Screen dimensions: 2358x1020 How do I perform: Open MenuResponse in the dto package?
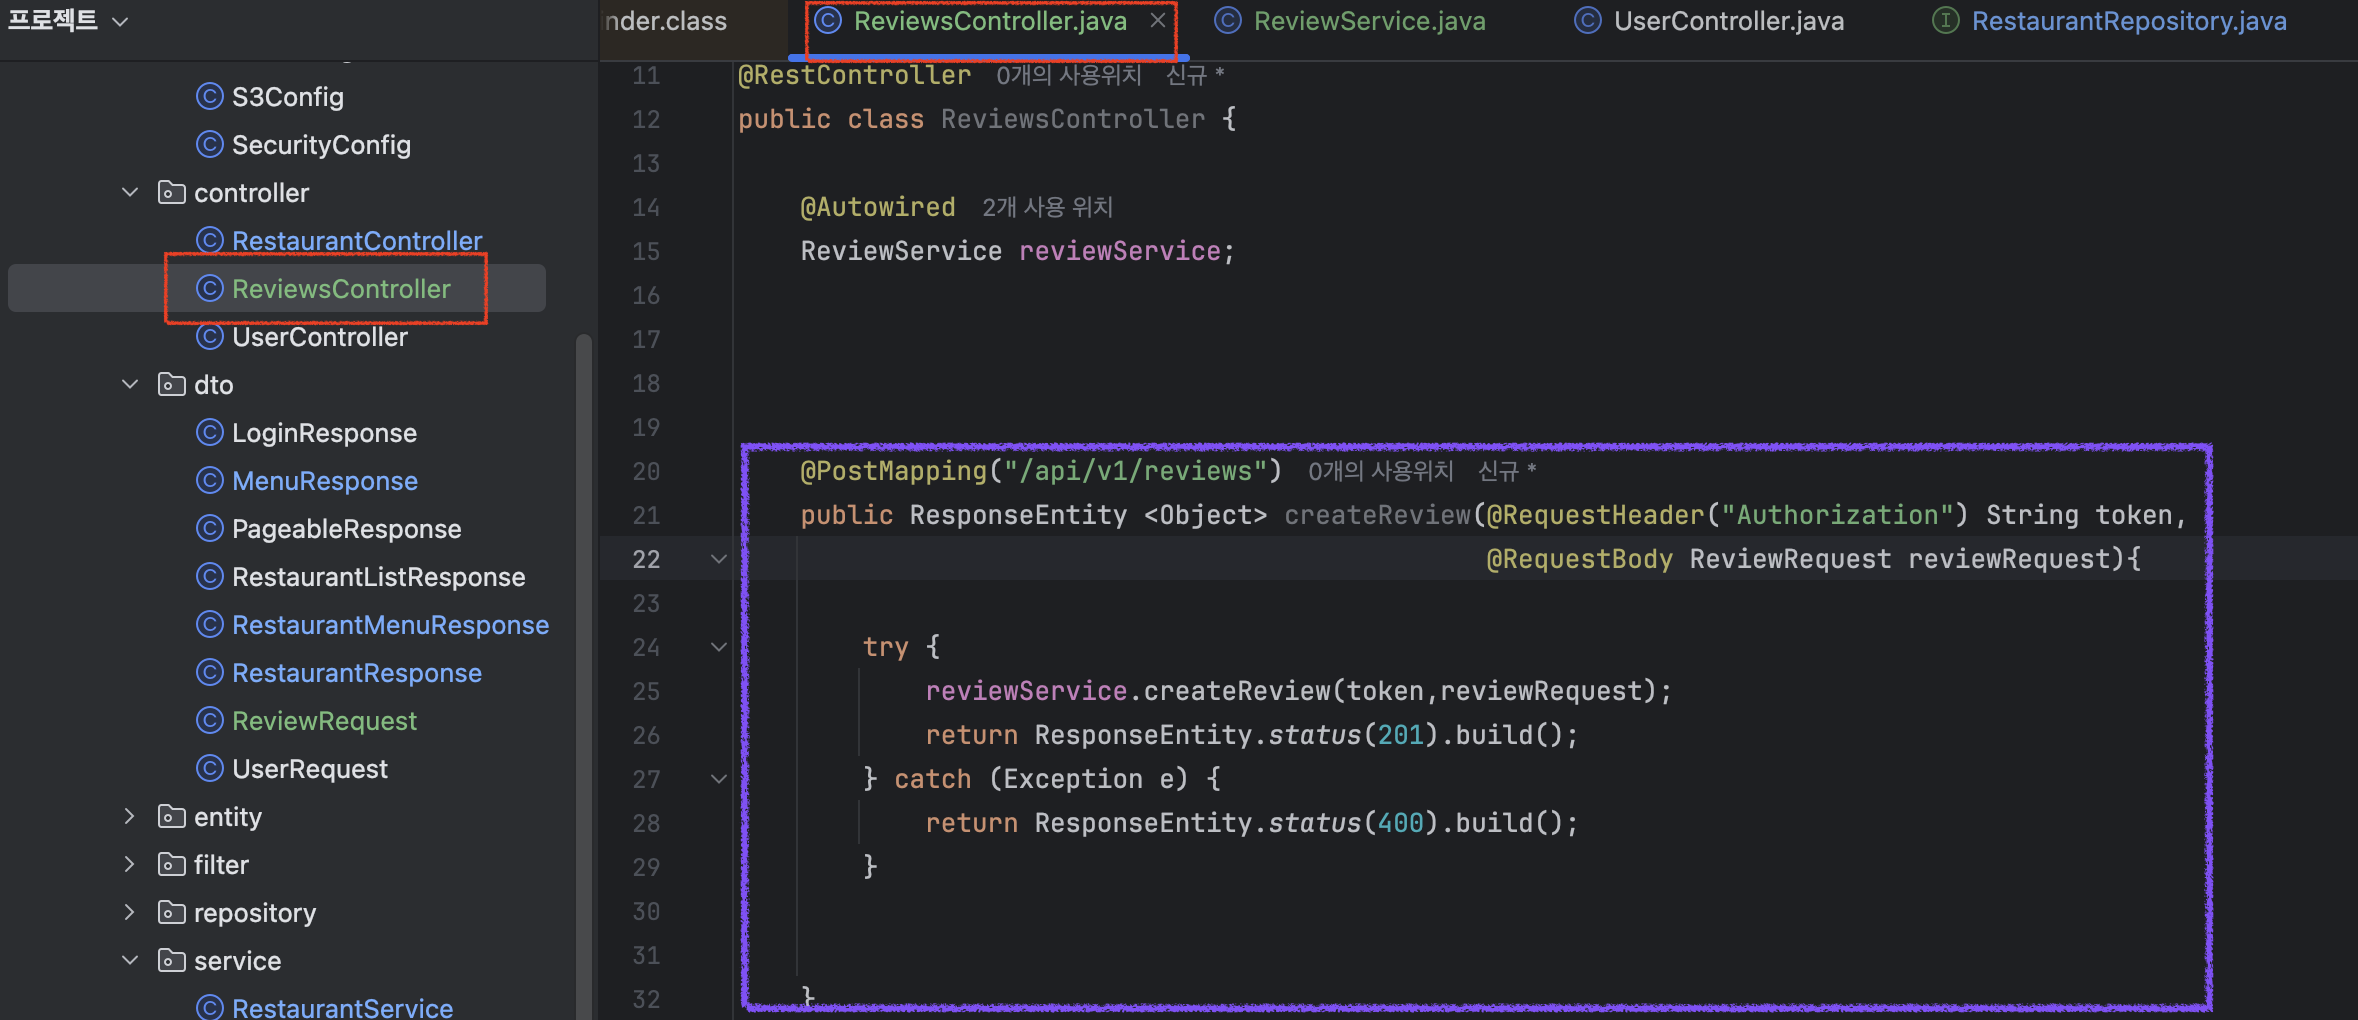click(x=325, y=481)
